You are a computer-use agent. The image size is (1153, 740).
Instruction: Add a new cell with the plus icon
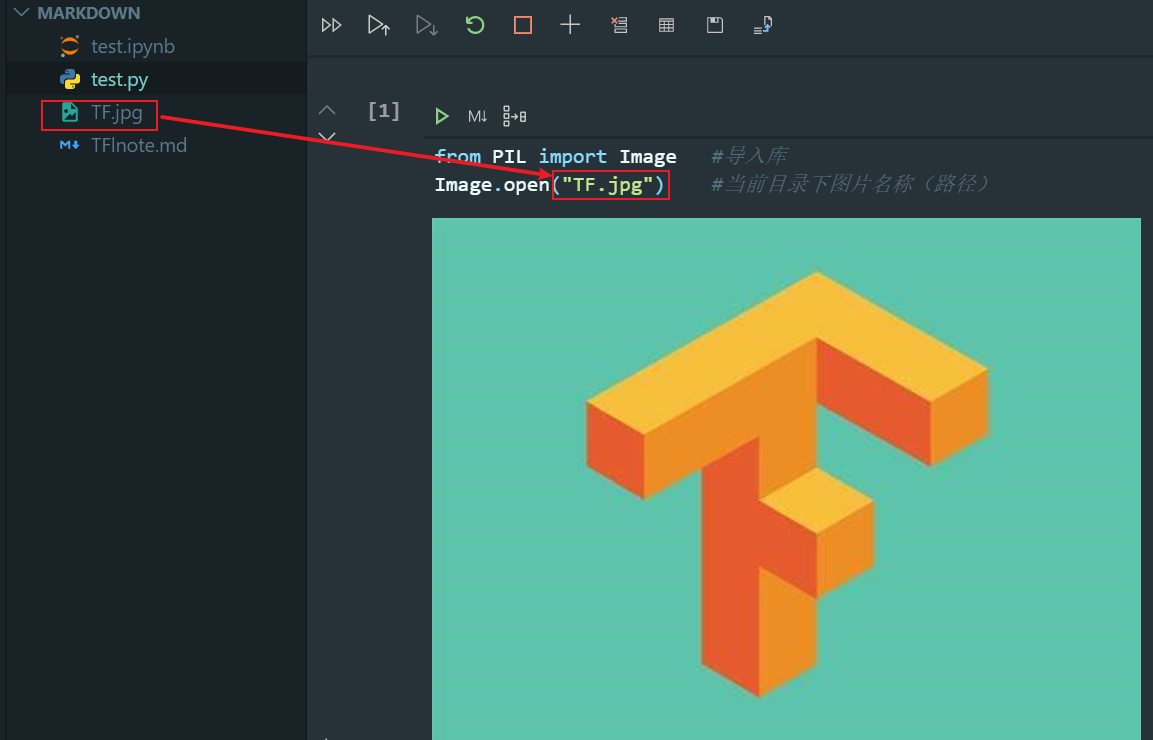click(x=570, y=25)
